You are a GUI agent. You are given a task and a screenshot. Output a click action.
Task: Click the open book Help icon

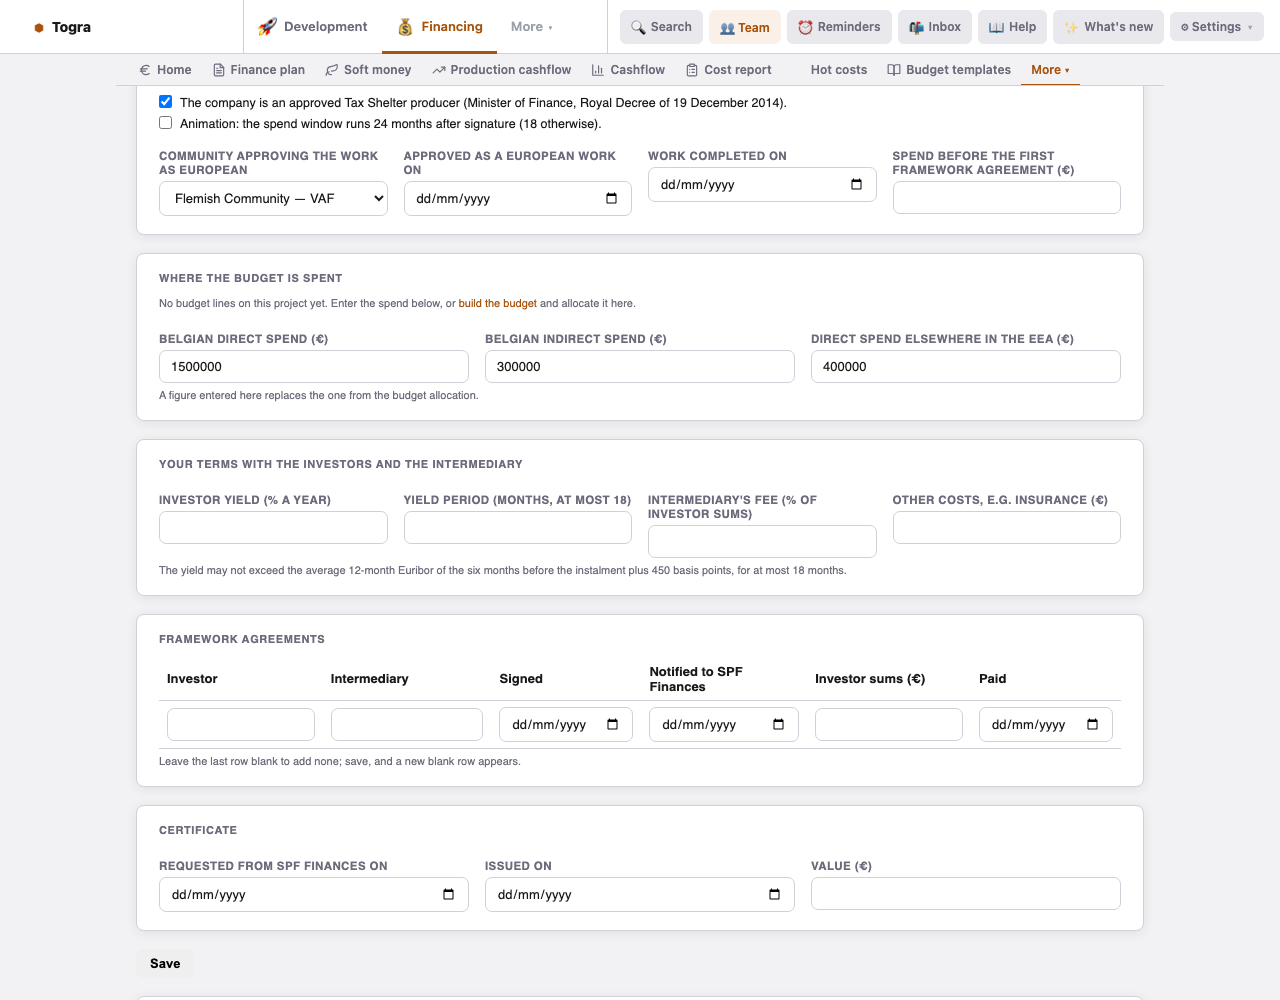(x=996, y=27)
